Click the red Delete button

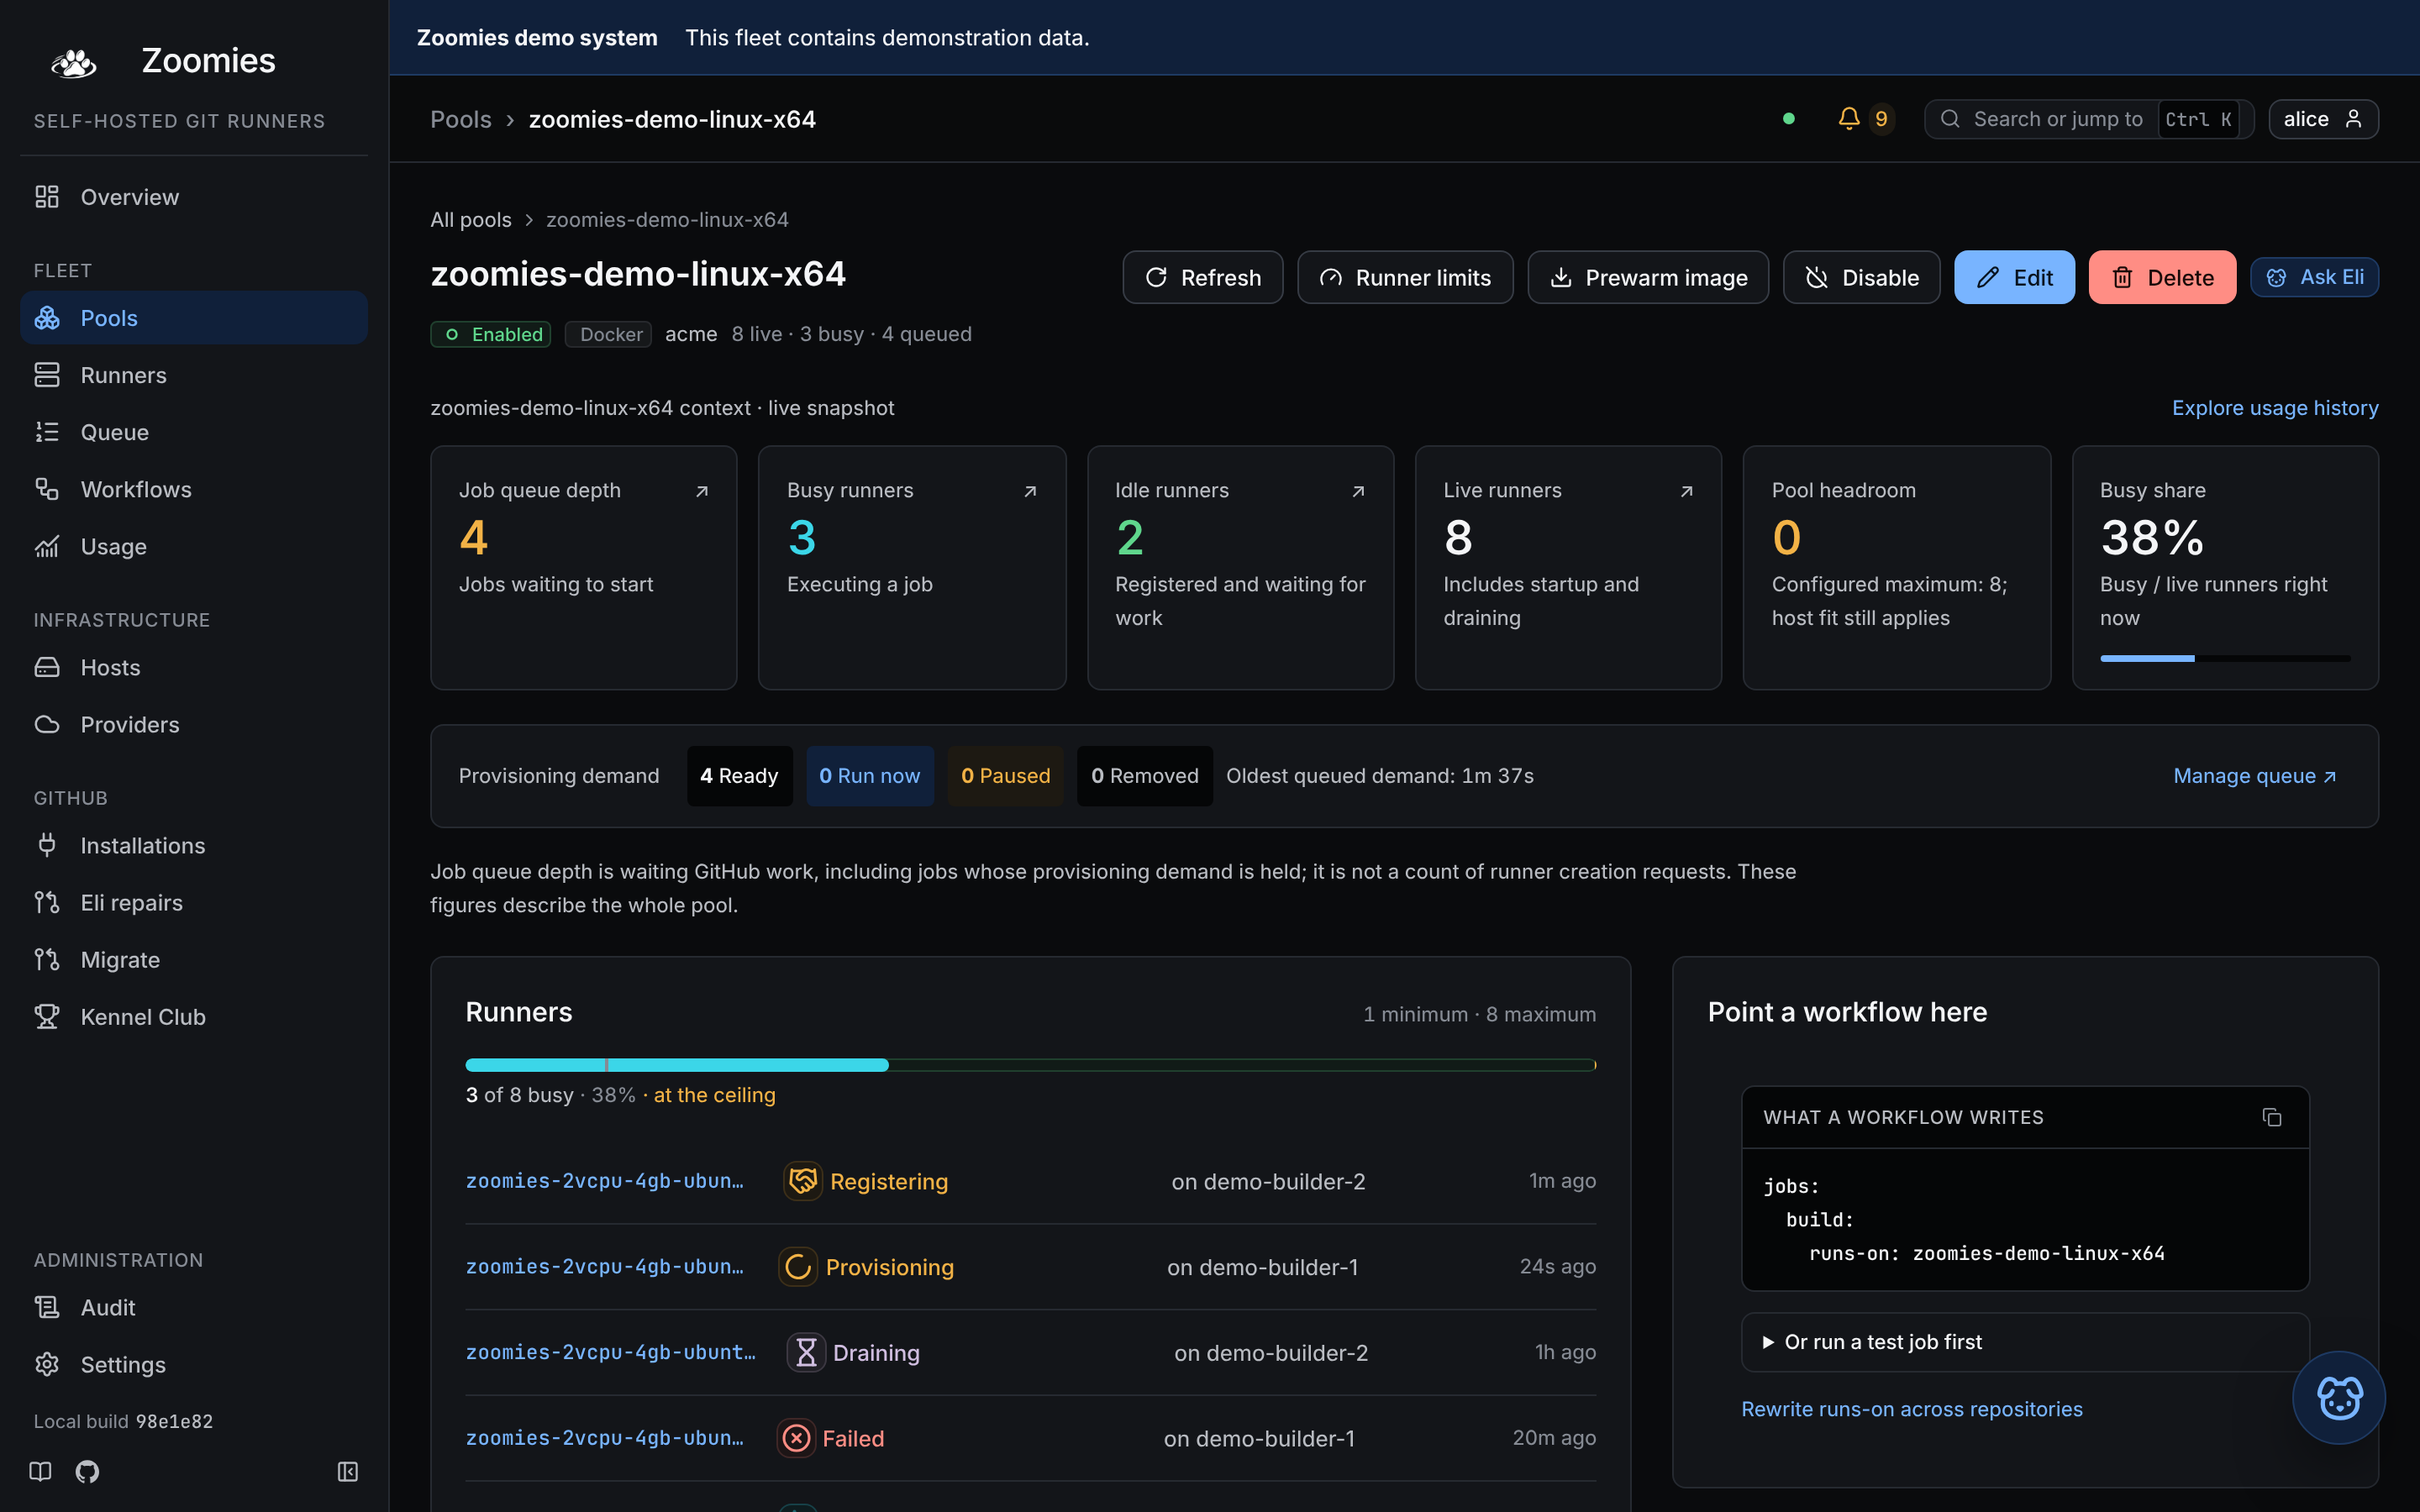coord(2162,277)
